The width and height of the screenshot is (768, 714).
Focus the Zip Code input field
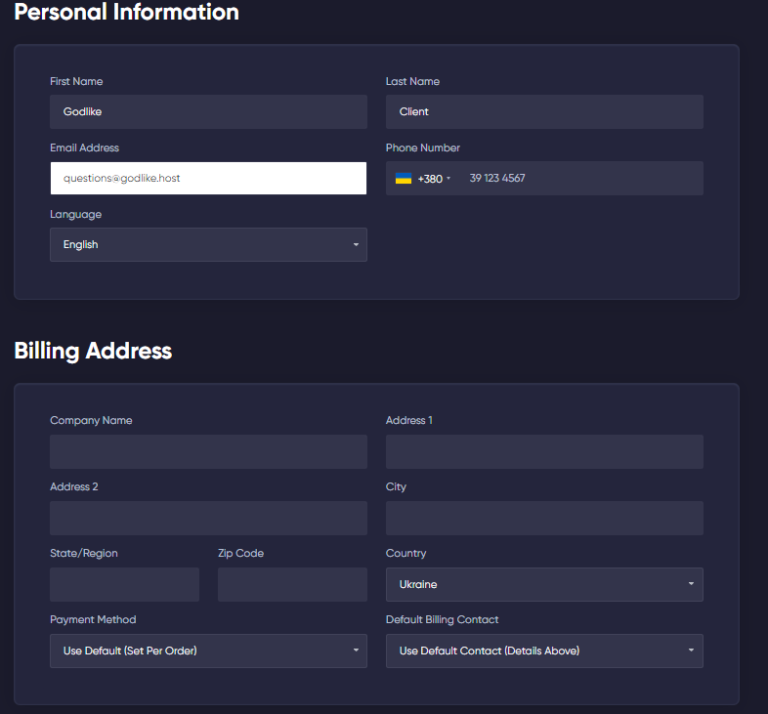(x=292, y=585)
